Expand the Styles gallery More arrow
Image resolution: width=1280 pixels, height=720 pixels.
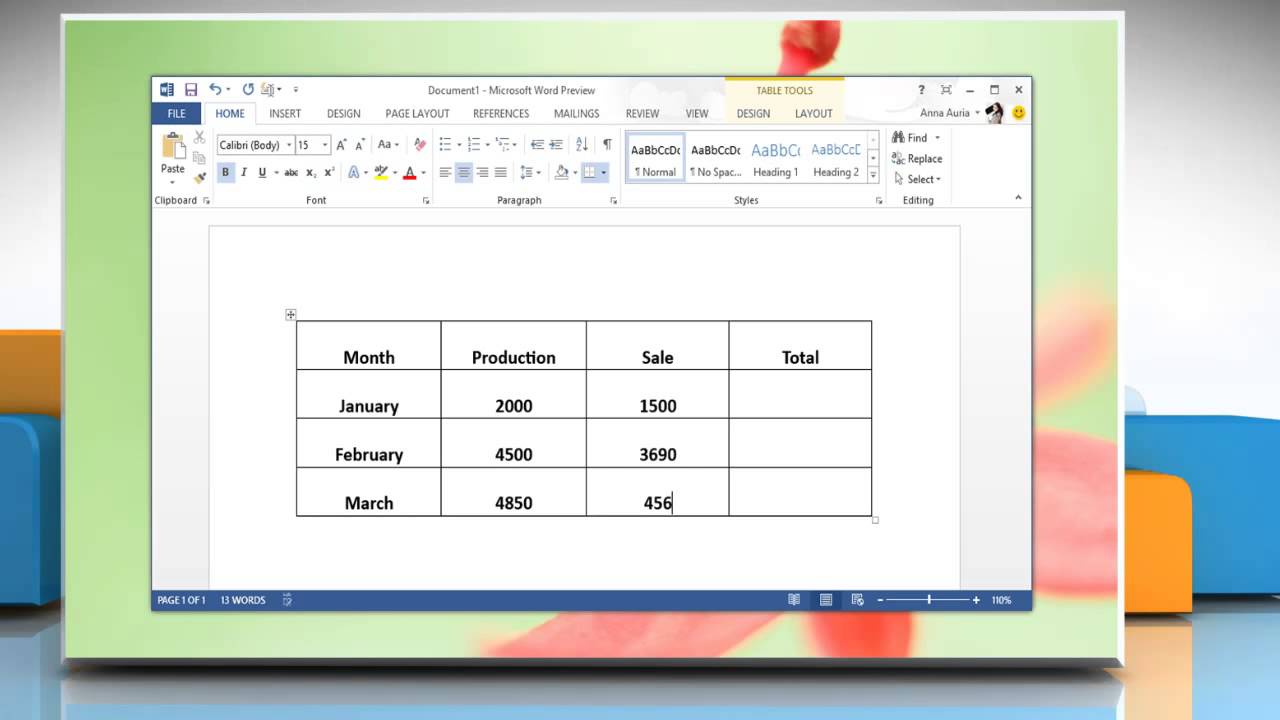coord(873,175)
